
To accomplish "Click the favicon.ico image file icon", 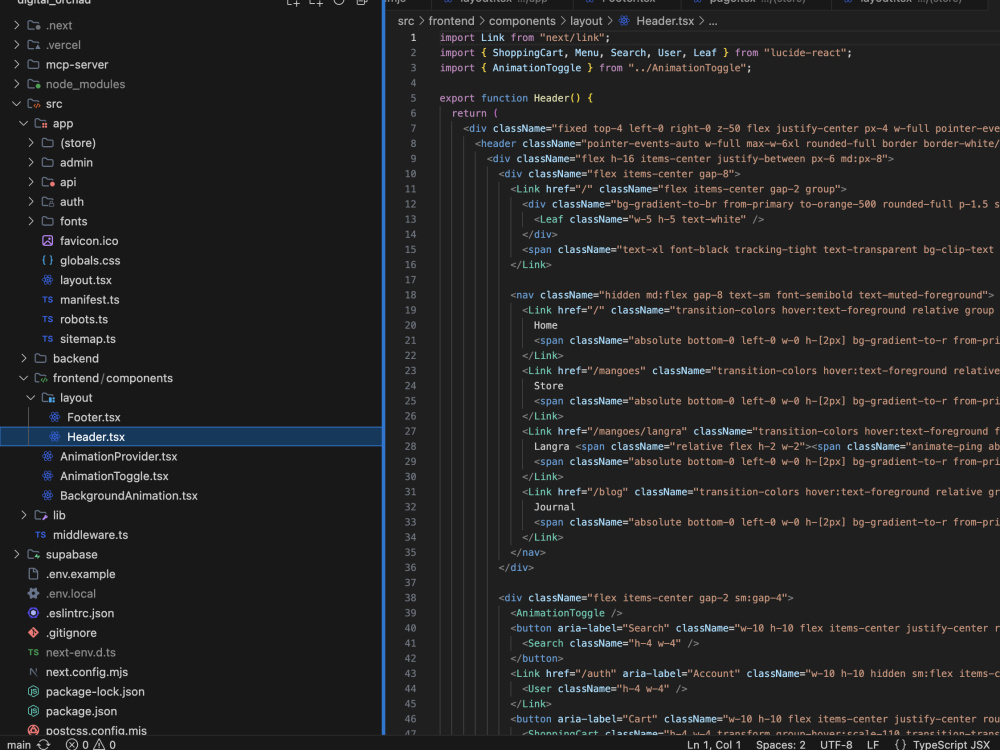I will [x=47, y=240].
